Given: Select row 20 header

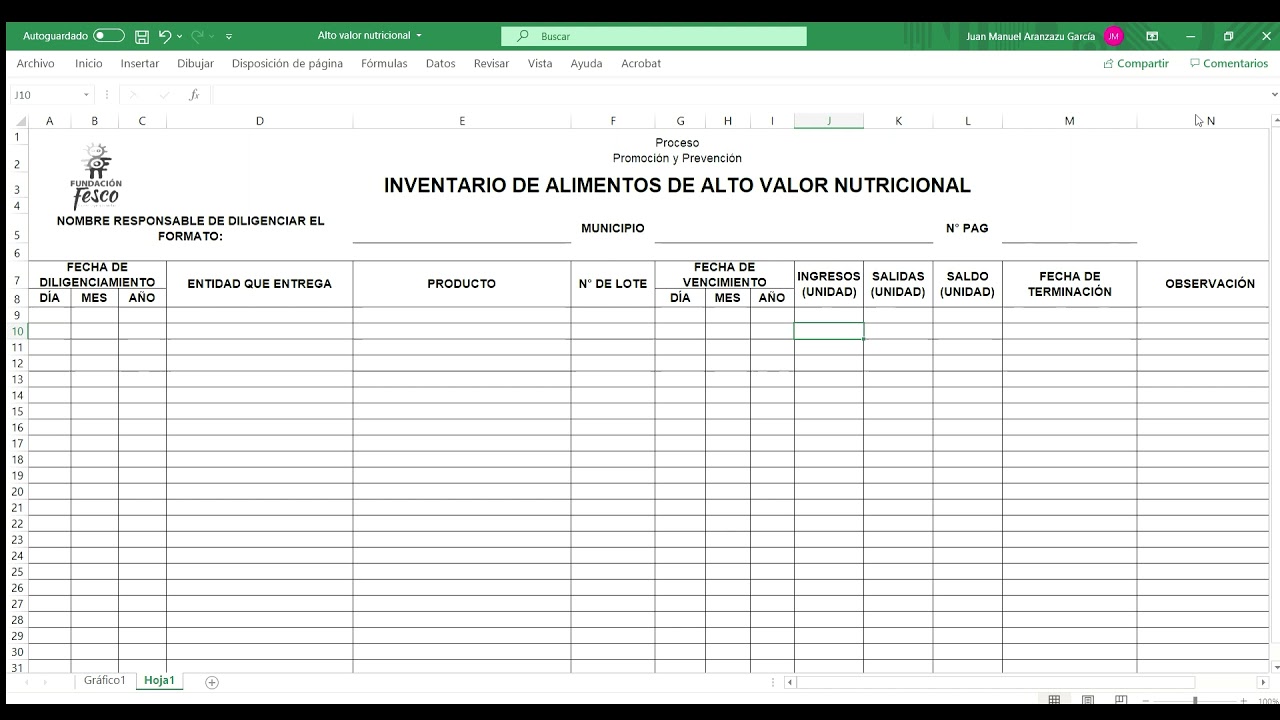Looking at the screenshot, I should [17, 492].
